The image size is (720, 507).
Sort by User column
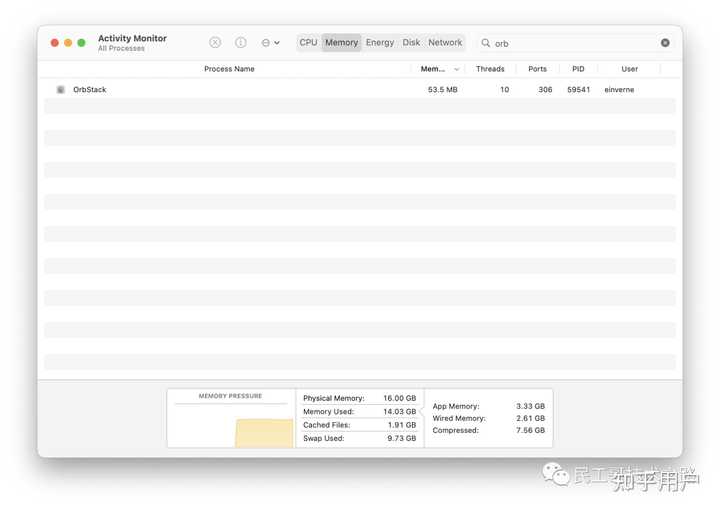tap(630, 69)
